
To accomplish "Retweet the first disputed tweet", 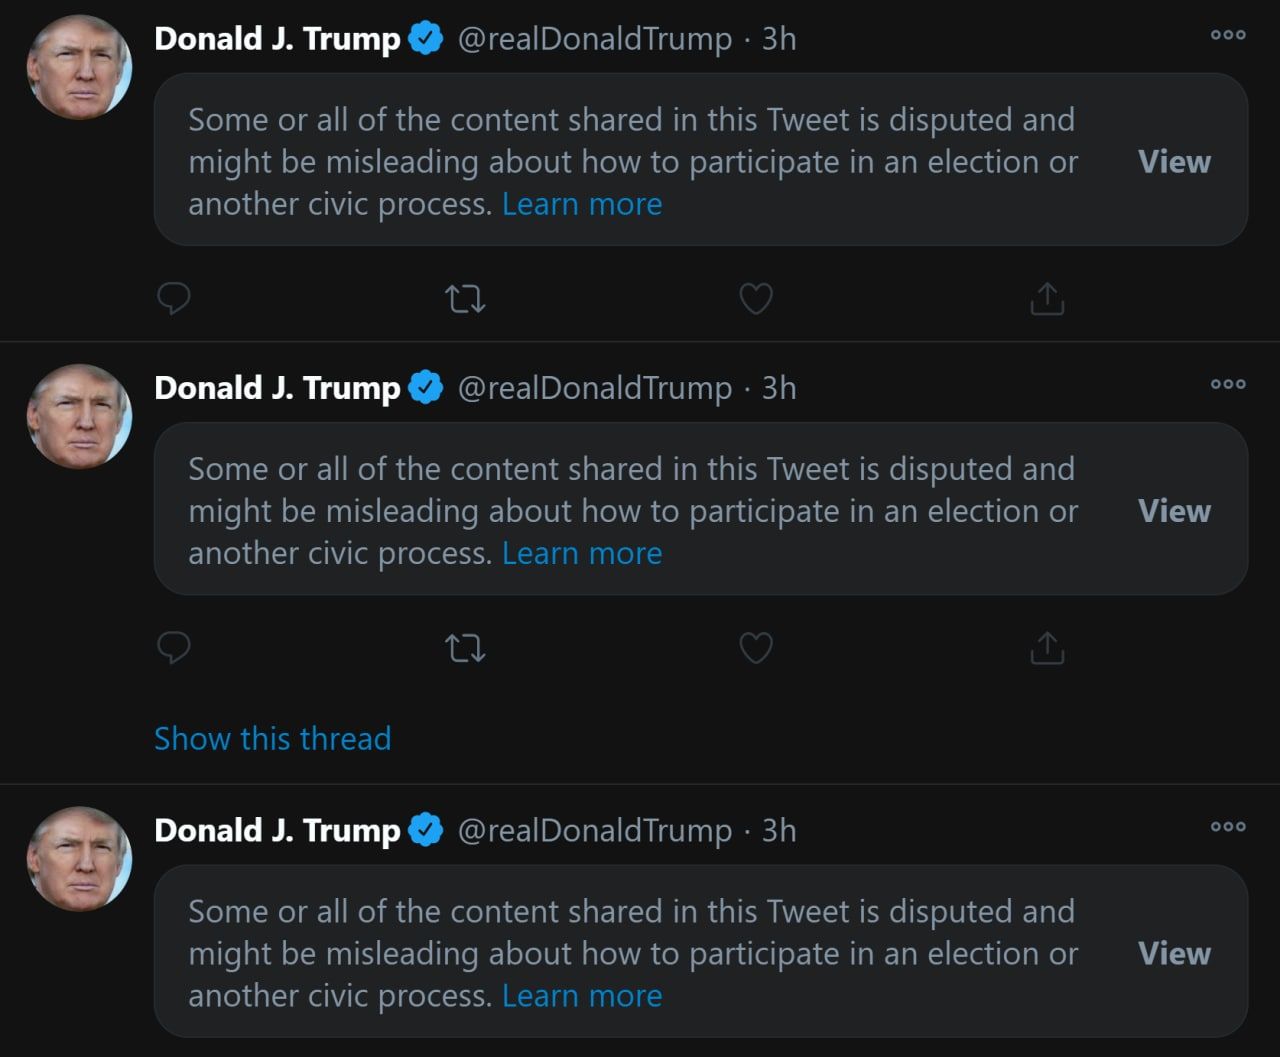I will pos(465,298).
